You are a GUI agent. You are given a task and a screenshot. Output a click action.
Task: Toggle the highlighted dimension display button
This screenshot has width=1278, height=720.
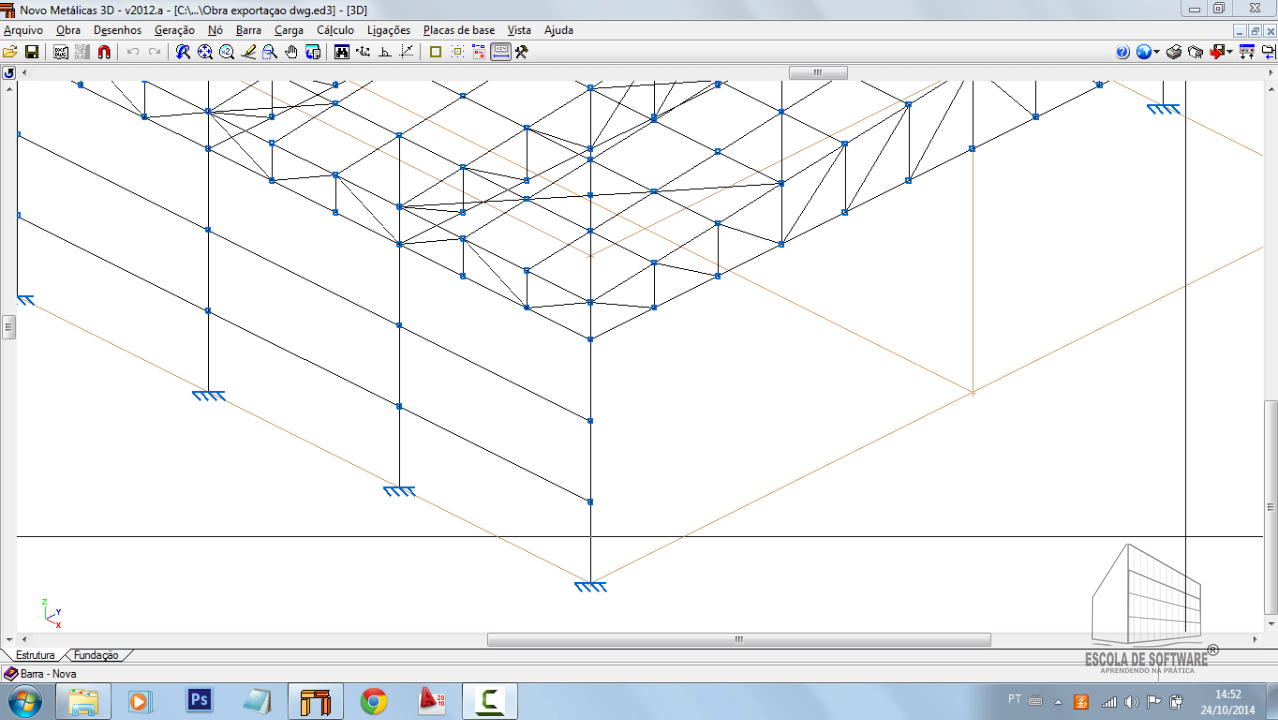pos(501,52)
